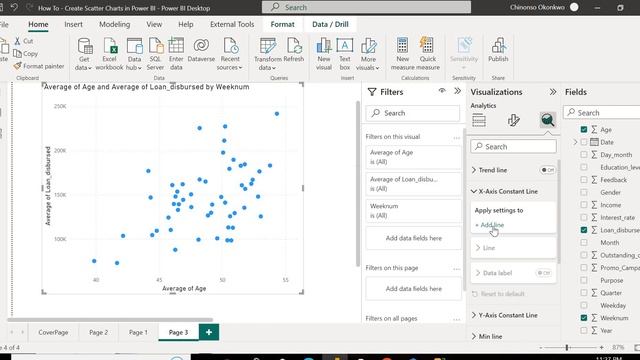Connect to SQL Server
Viewport: 640px width, 360px height.
point(155,54)
